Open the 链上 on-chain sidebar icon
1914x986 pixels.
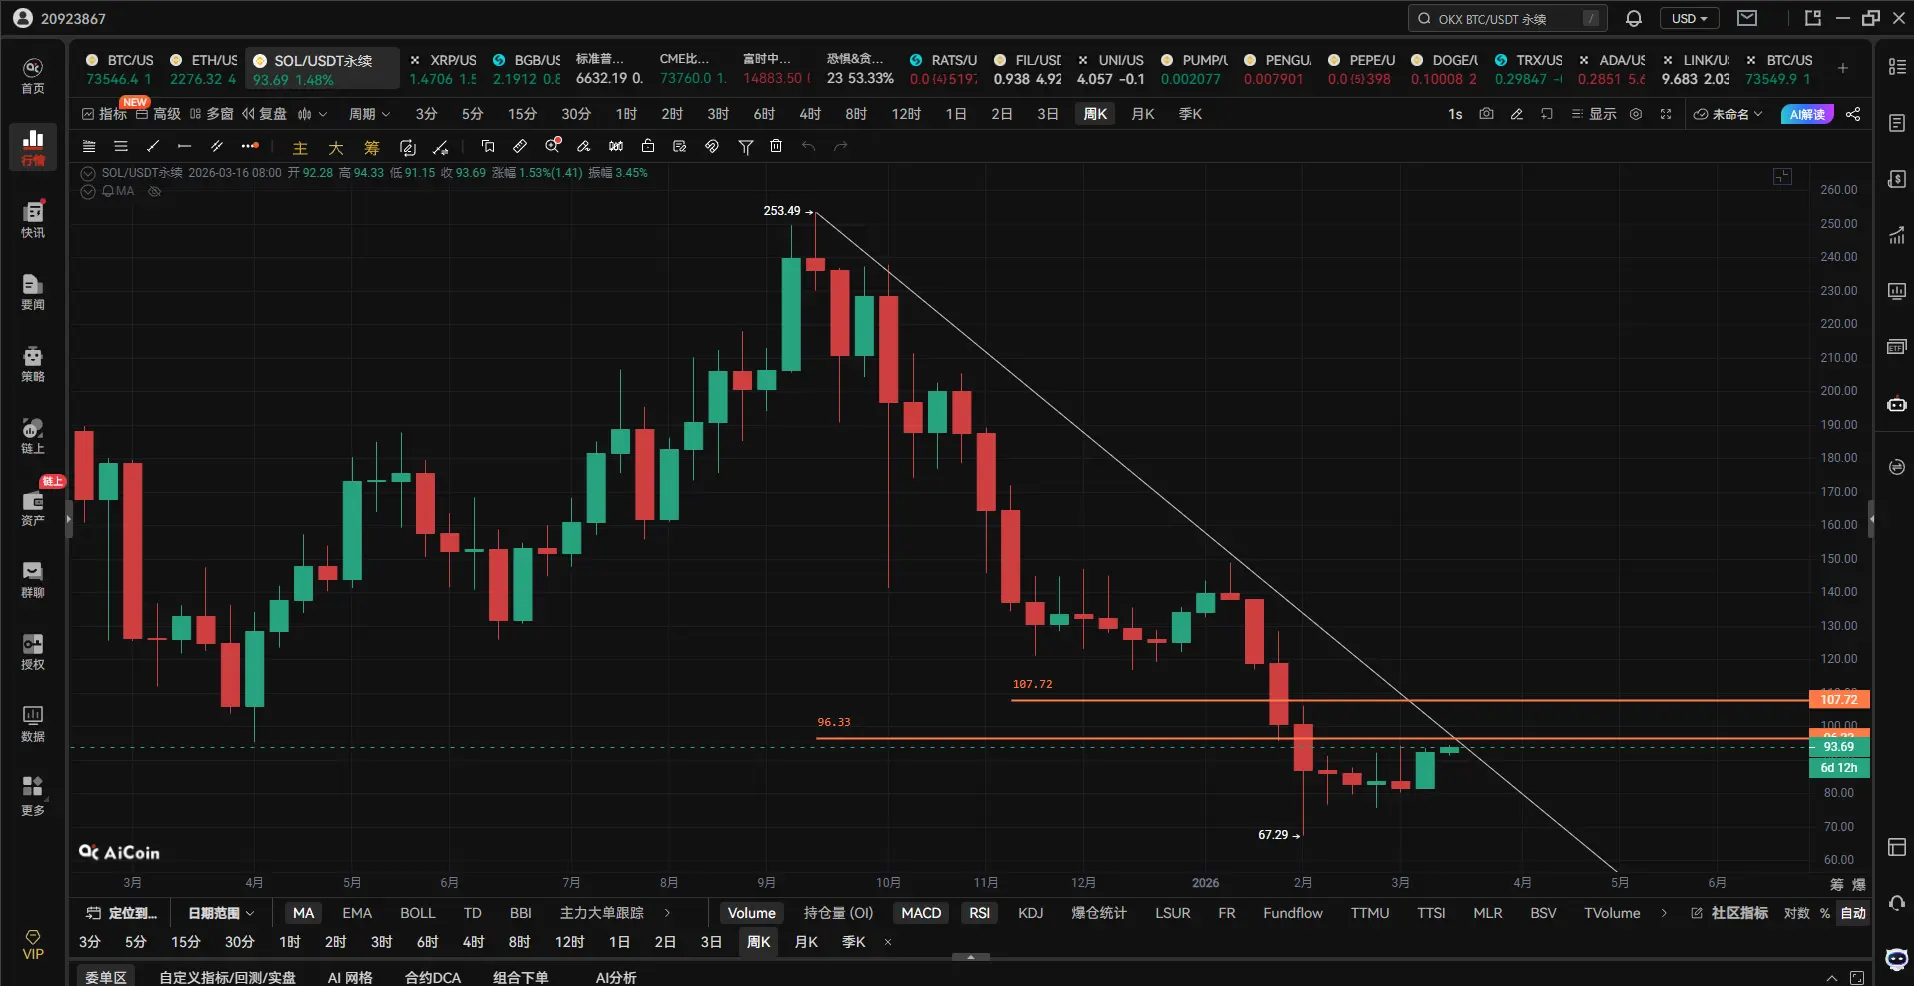click(33, 435)
